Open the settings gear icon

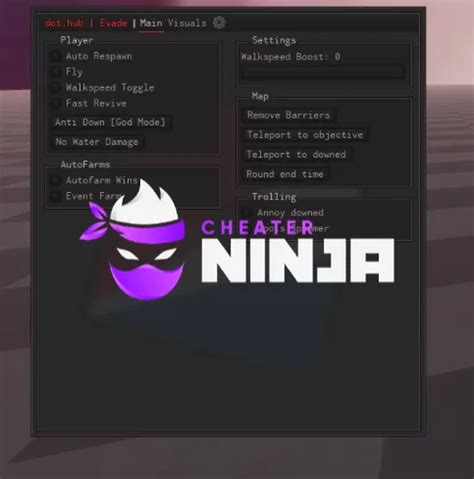click(x=219, y=23)
